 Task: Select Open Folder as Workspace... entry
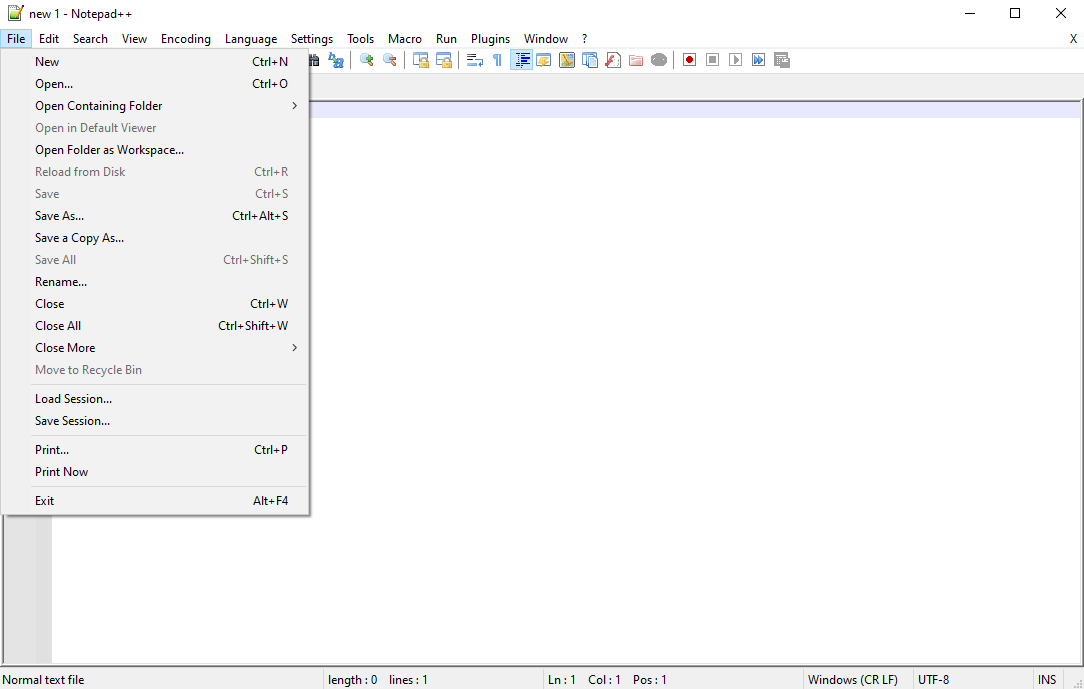155,150
